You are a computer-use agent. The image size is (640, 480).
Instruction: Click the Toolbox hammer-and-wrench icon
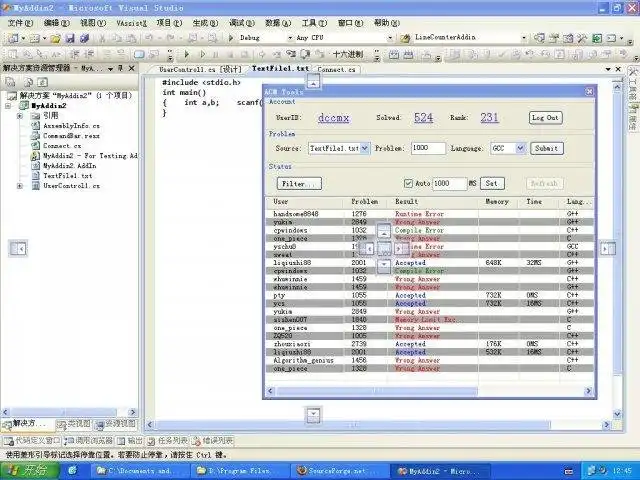coord(582,38)
